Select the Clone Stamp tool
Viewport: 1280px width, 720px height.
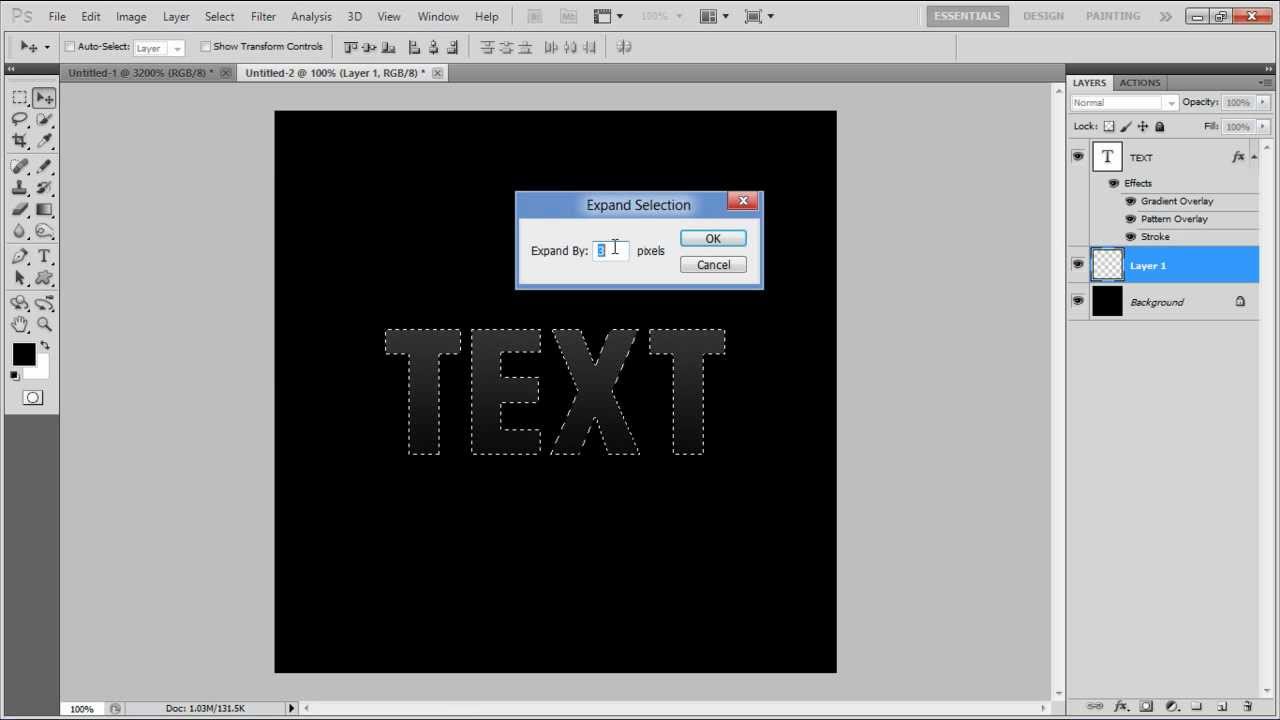point(20,188)
